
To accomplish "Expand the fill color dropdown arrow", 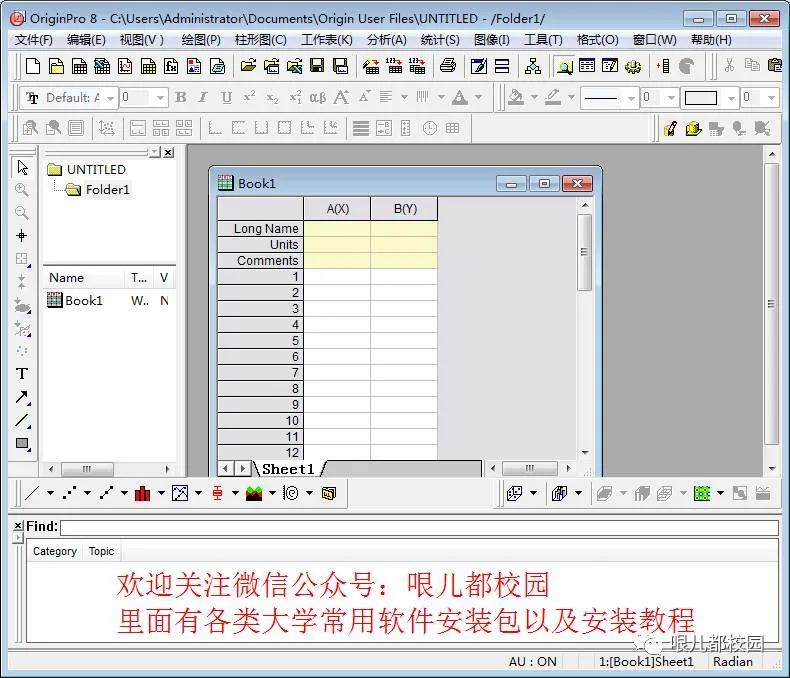I will [x=535, y=97].
